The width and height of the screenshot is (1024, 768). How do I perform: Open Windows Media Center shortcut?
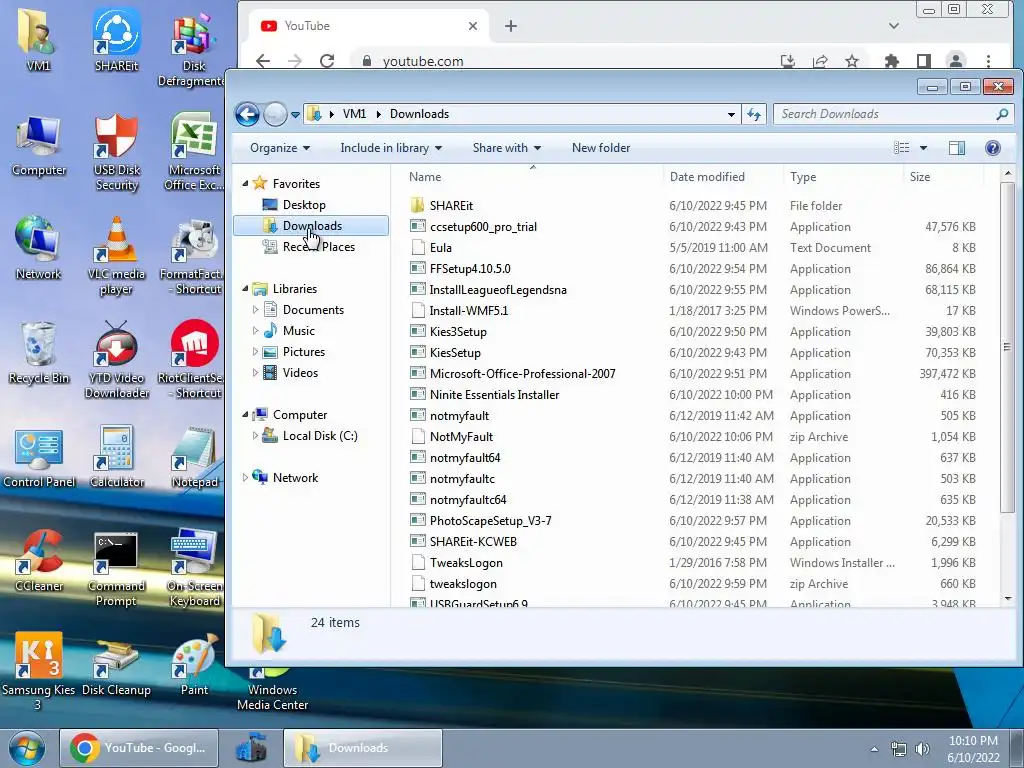point(272,690)
